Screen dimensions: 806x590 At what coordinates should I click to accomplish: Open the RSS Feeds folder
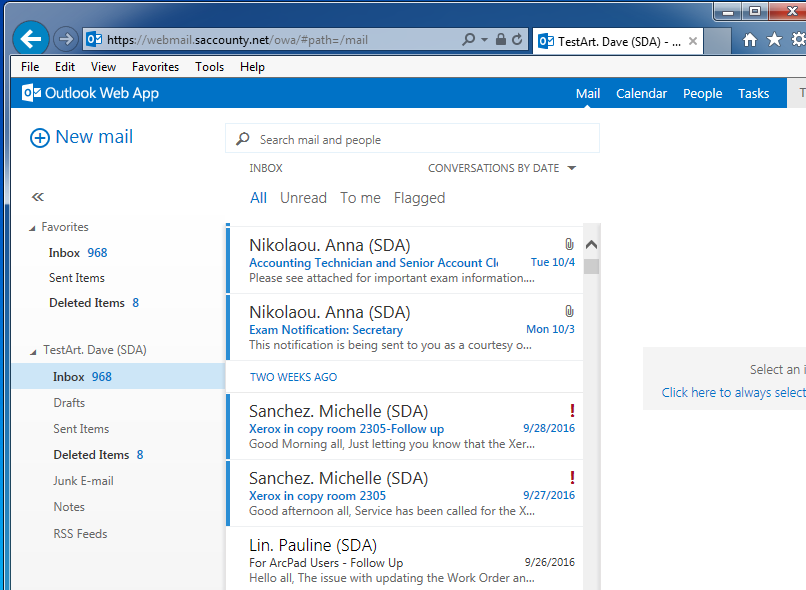(x=80, y=533)
